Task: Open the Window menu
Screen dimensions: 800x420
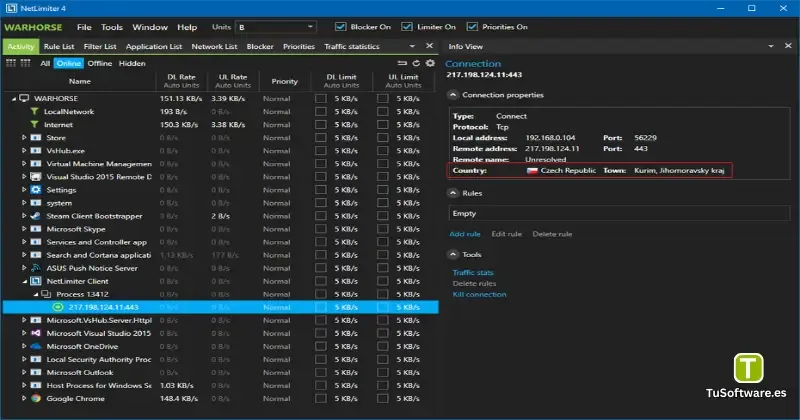Action: 150,27
